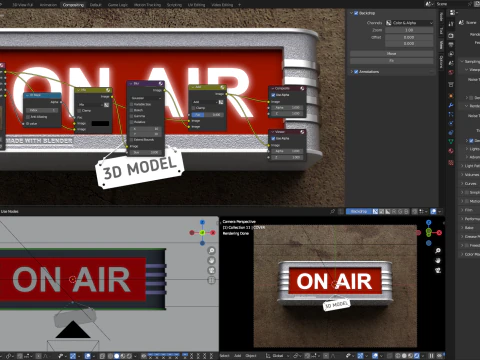Viewport: 480px width, 360px height.
Task: Toggle the Backdrop checkbox in the sidebar
Action: [x=356, y=13]
